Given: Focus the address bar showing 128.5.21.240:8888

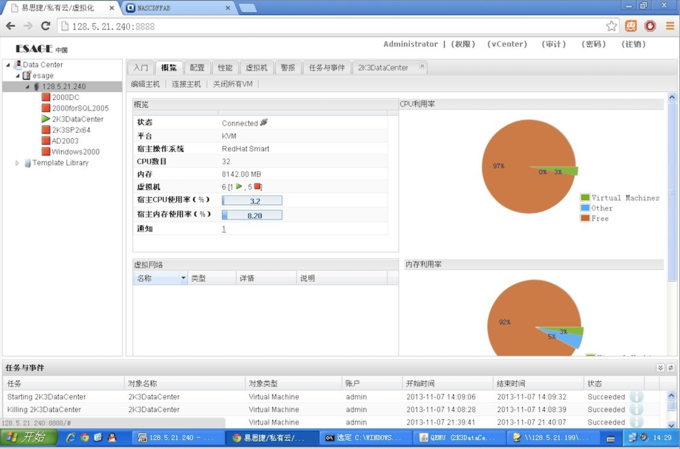Looking at the screenshot, I should [334, 26].
